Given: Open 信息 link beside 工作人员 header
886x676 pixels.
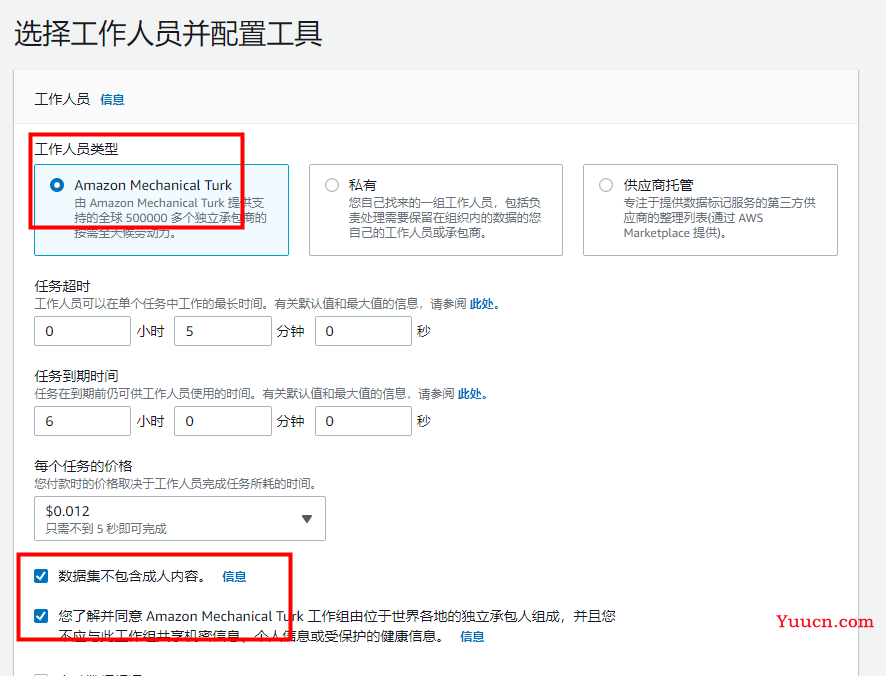Looking at the screenshot, I should (x=112, y=99).
